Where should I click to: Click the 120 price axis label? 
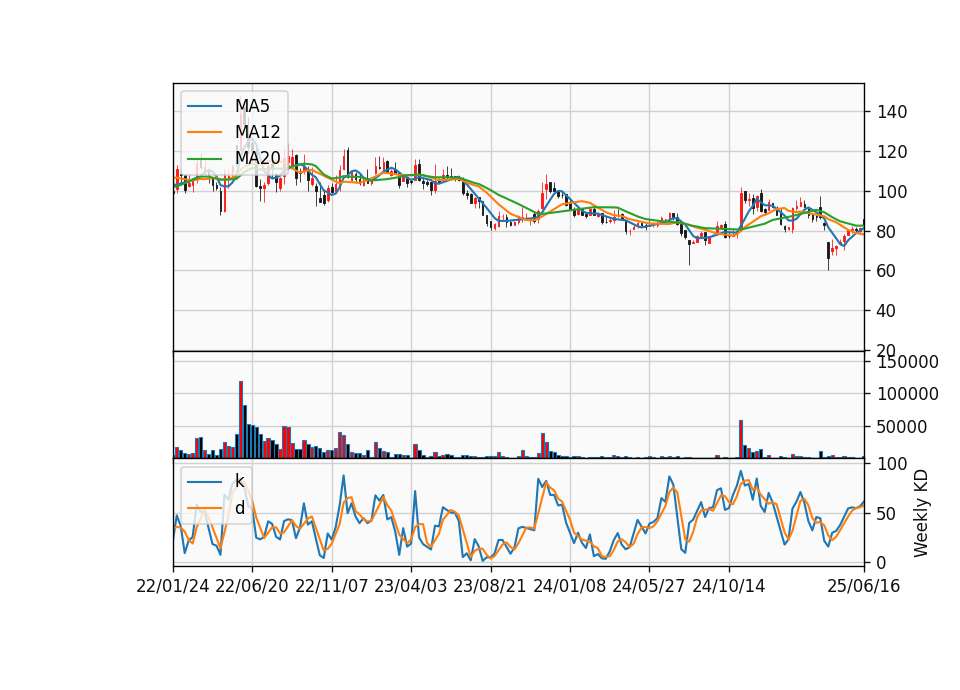point(892,152)
